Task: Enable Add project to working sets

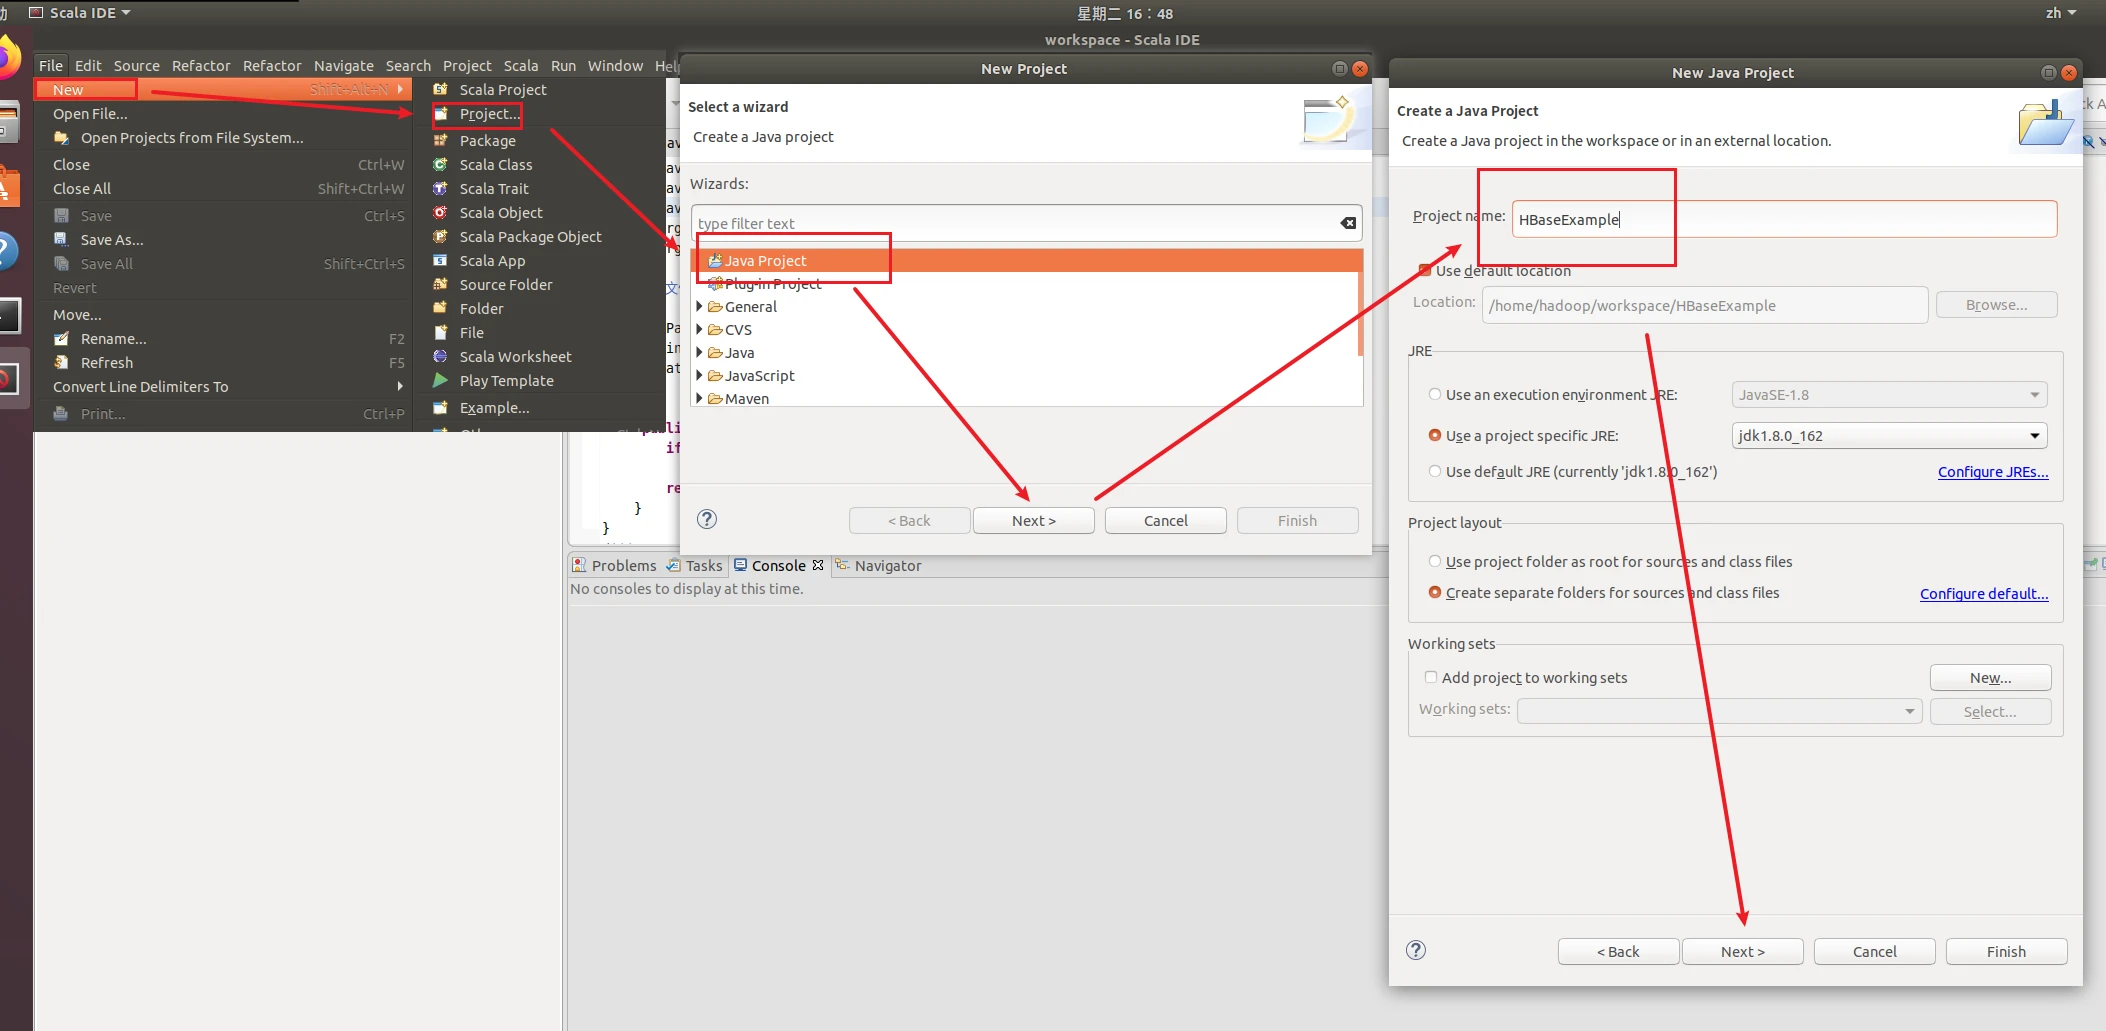Action: (1431, 678)
